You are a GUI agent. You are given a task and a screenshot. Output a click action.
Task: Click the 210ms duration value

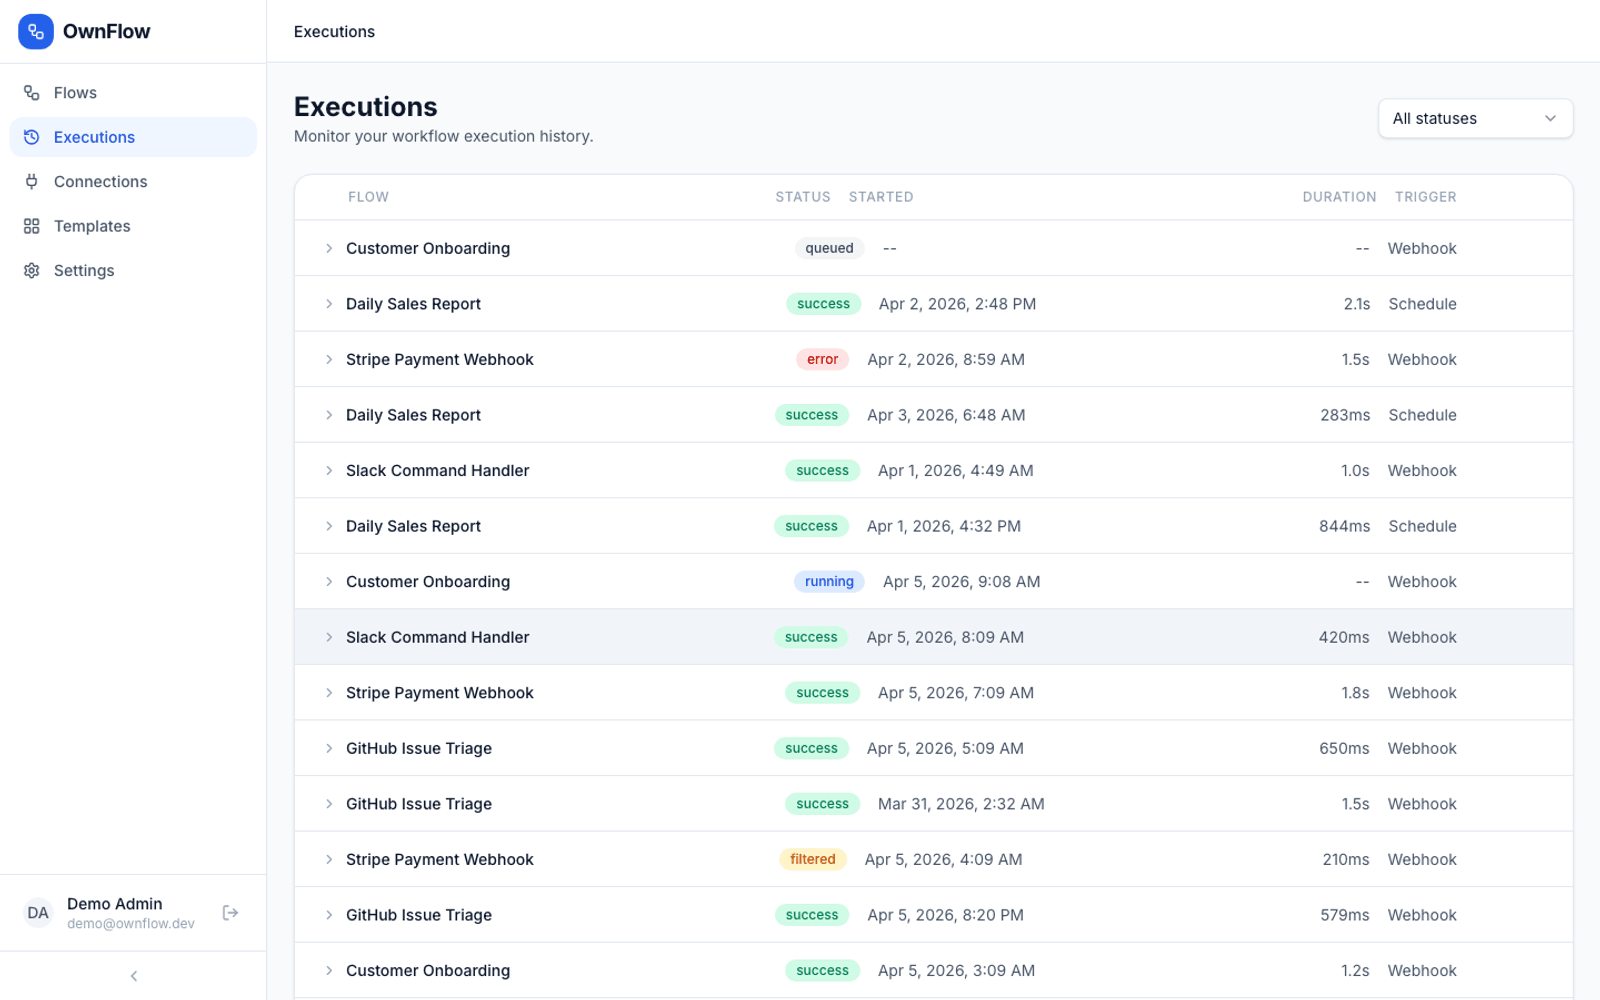point(1346,859)
